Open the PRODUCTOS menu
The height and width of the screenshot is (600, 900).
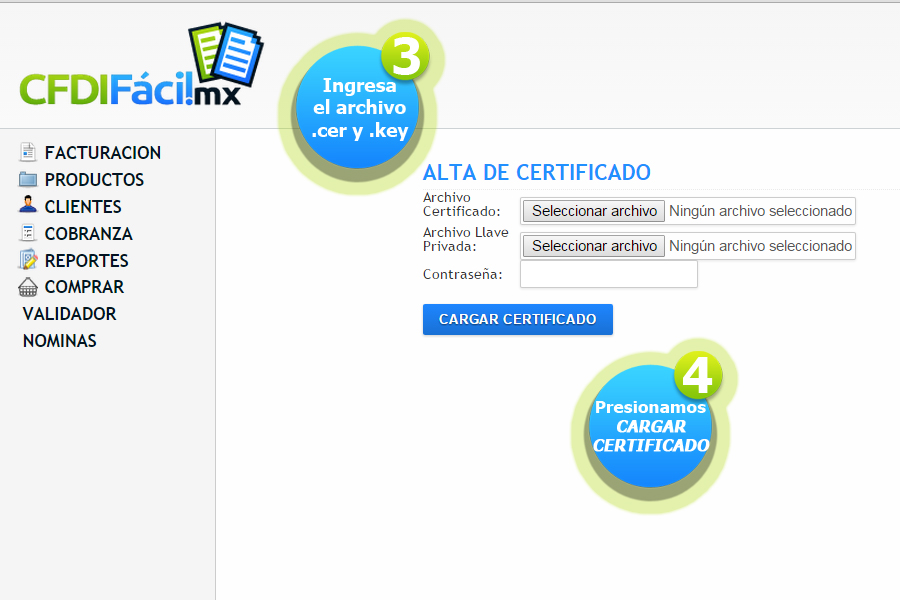coord(94,180)
